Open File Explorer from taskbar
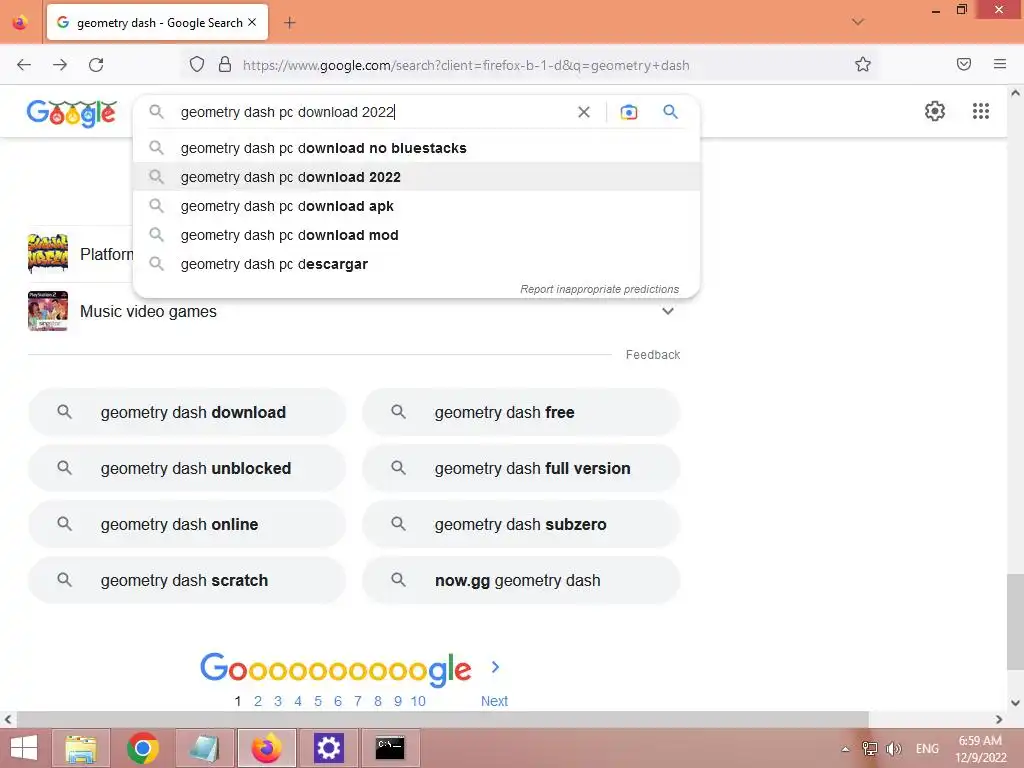The image size is (1024, 768). [81, 748]
